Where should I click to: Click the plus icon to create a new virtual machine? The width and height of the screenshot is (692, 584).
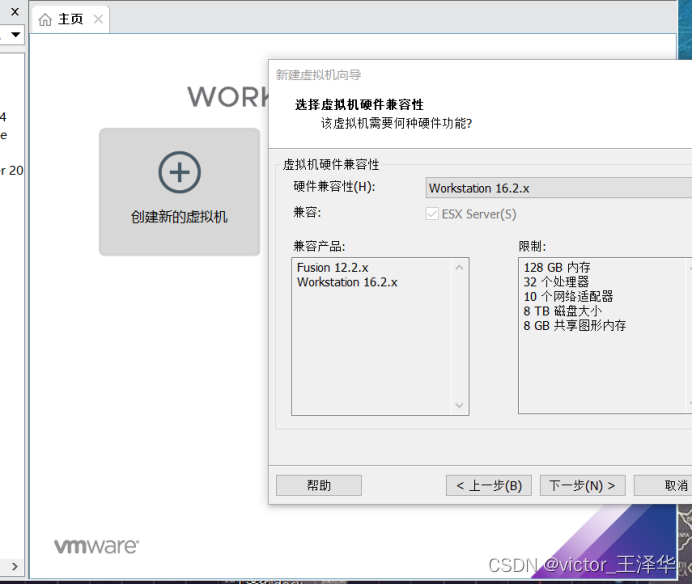[x=180, y=172]
